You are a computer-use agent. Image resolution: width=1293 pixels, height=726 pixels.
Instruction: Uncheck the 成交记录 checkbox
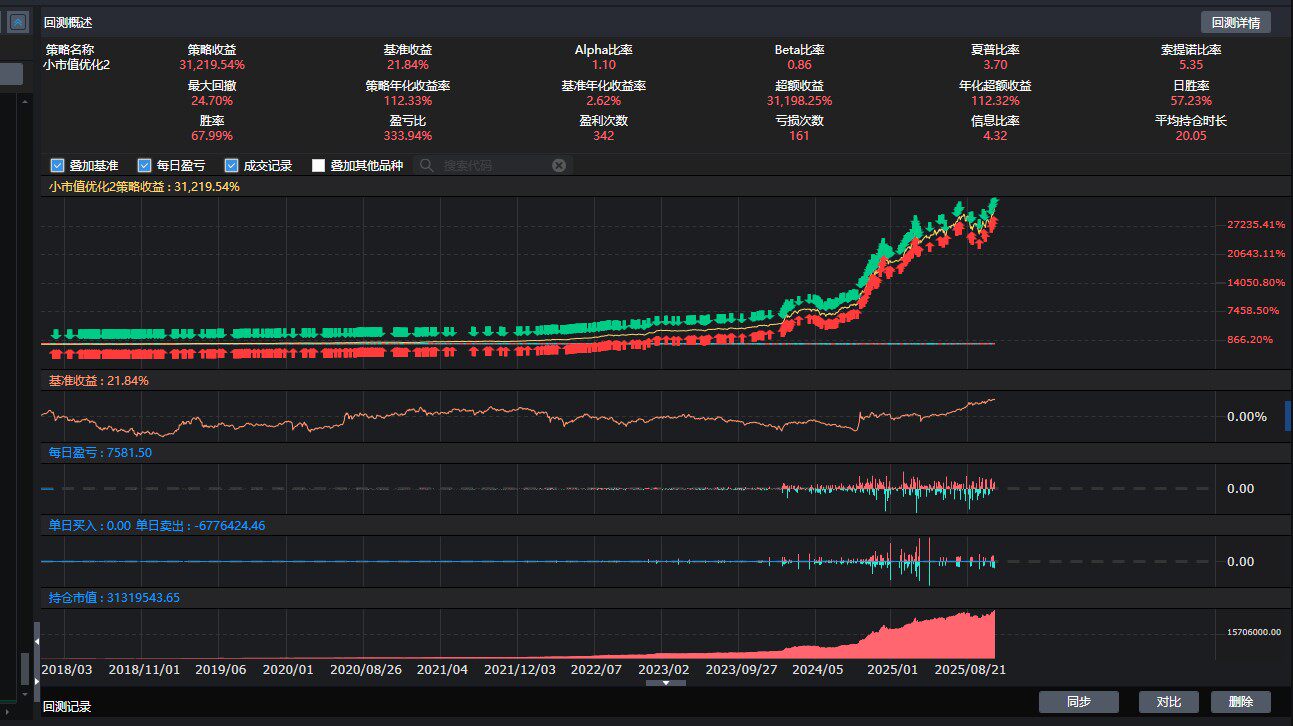point(231,165)
